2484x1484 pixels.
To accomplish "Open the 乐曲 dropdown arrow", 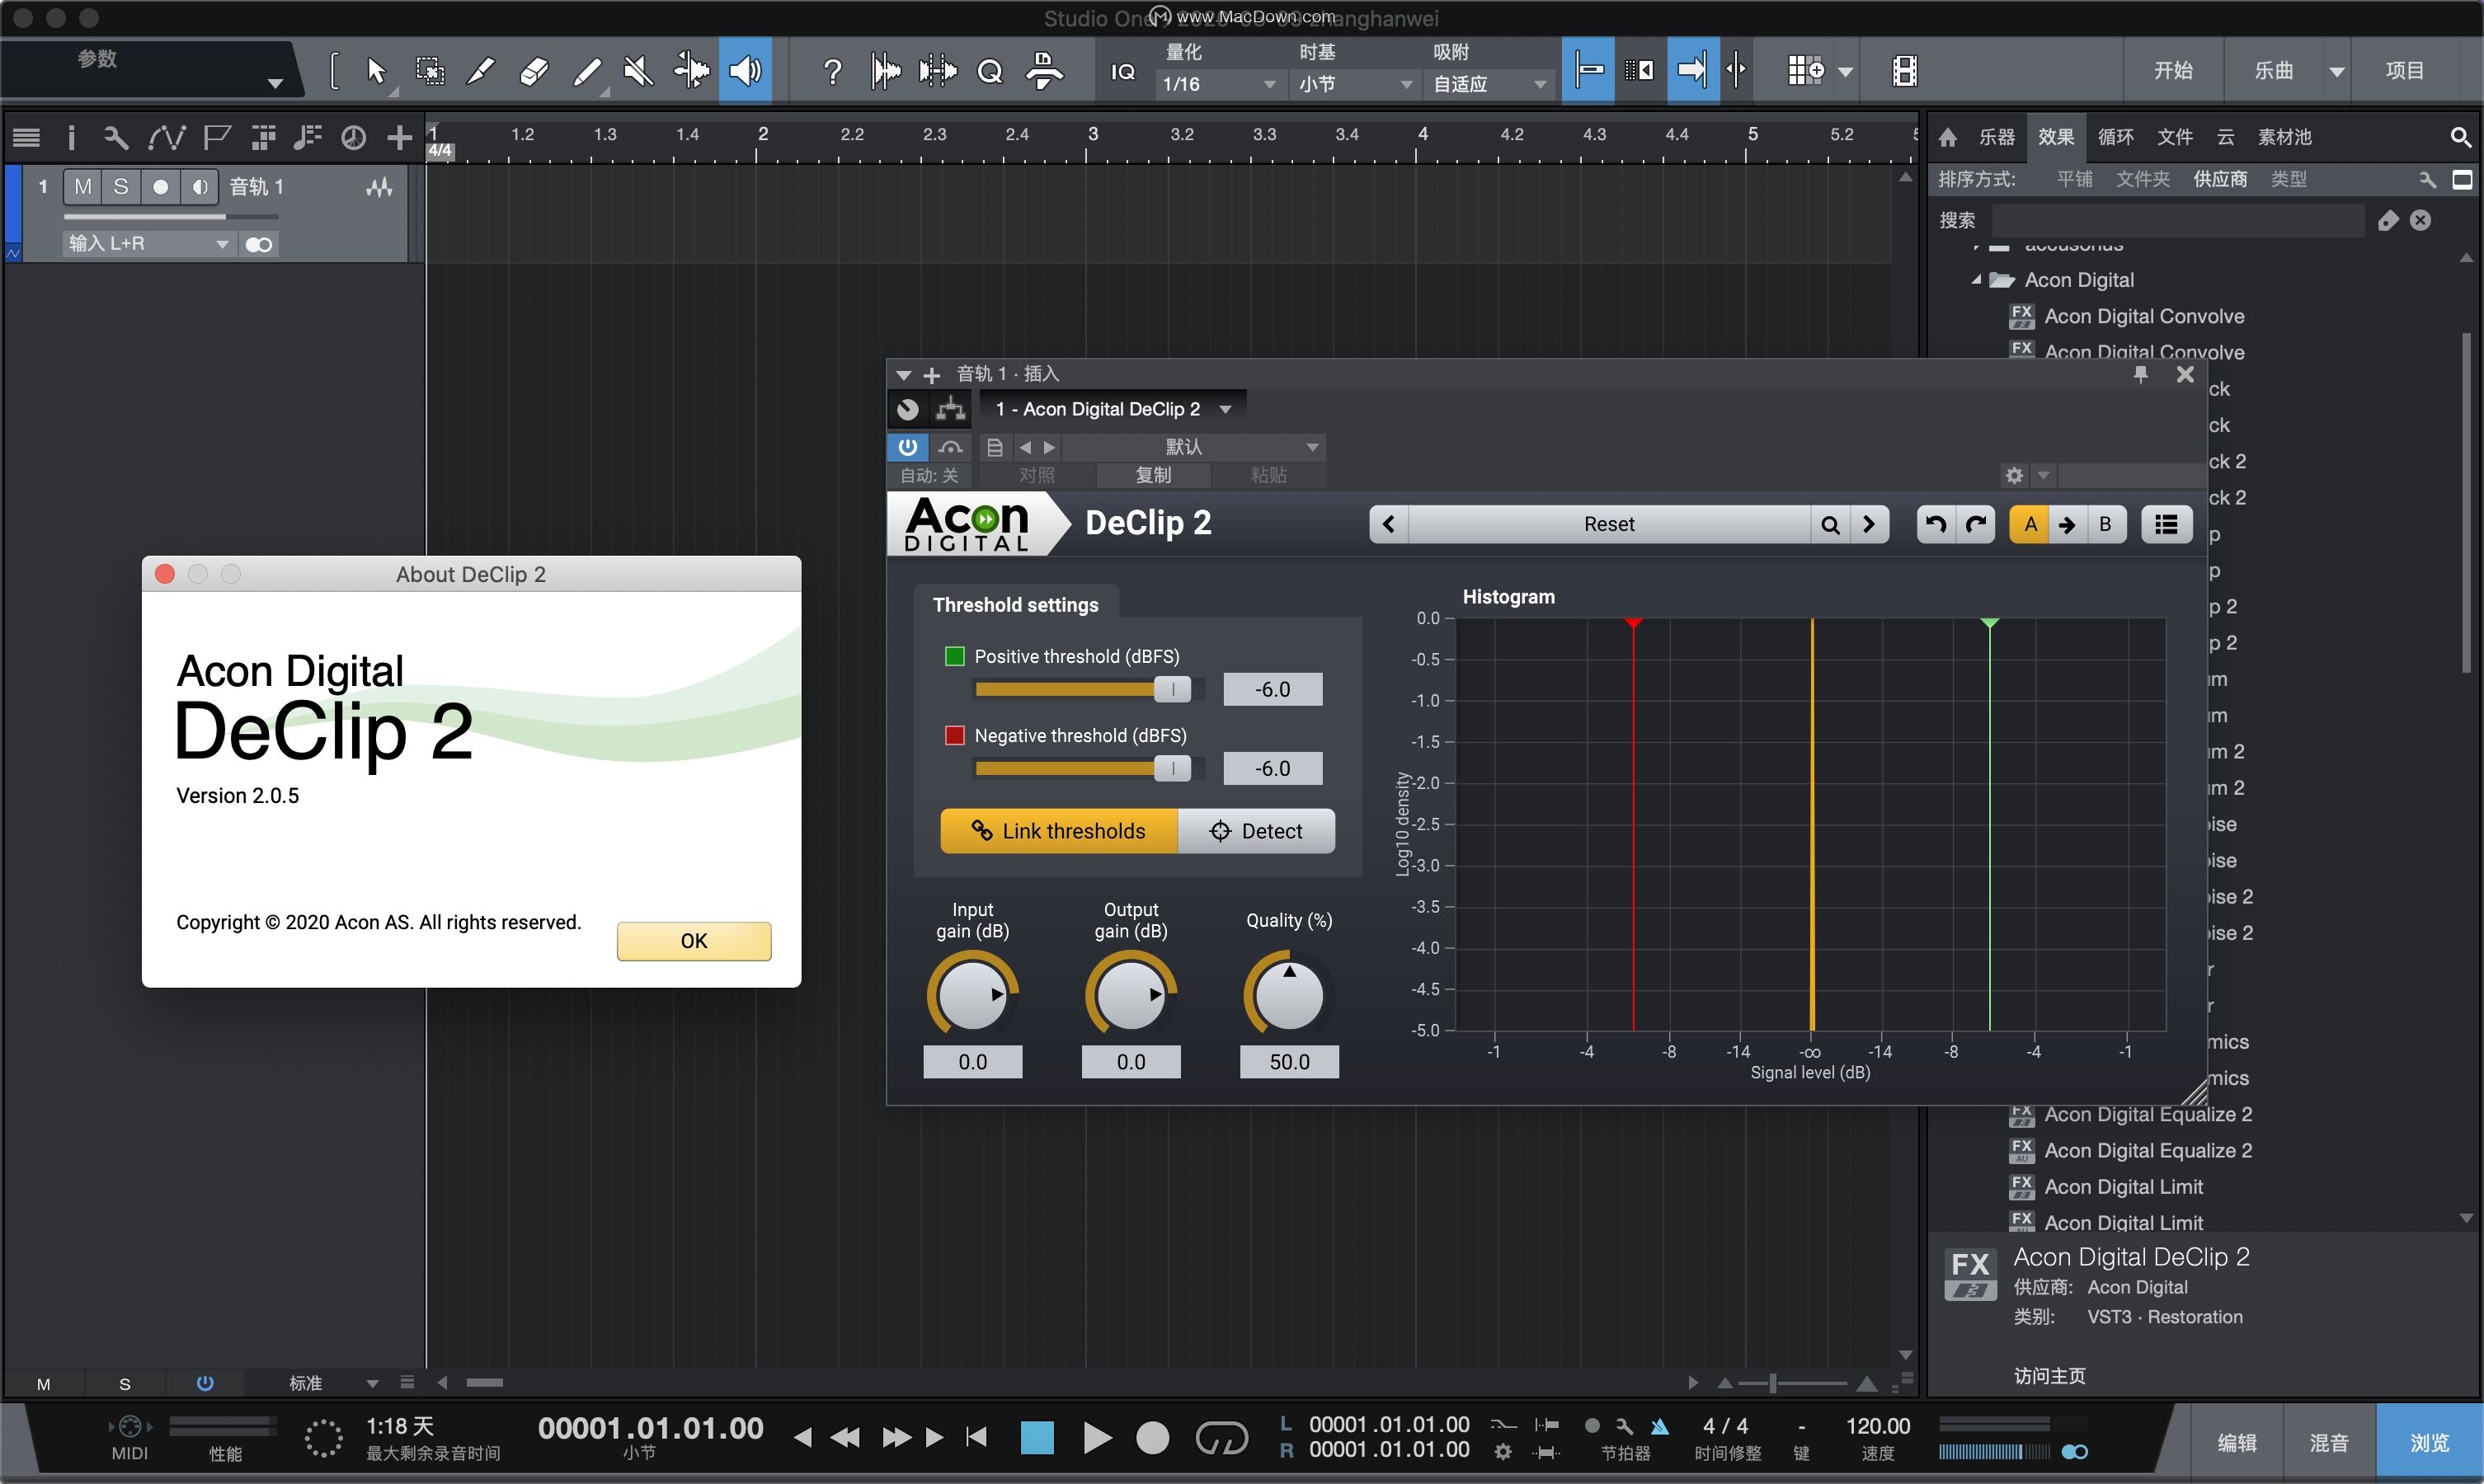I will [2337, 72].
